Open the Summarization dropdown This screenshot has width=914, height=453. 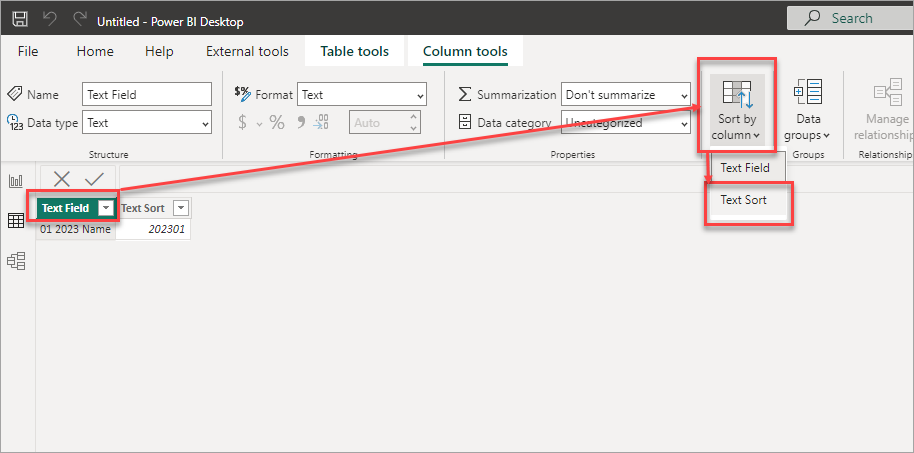626,94
